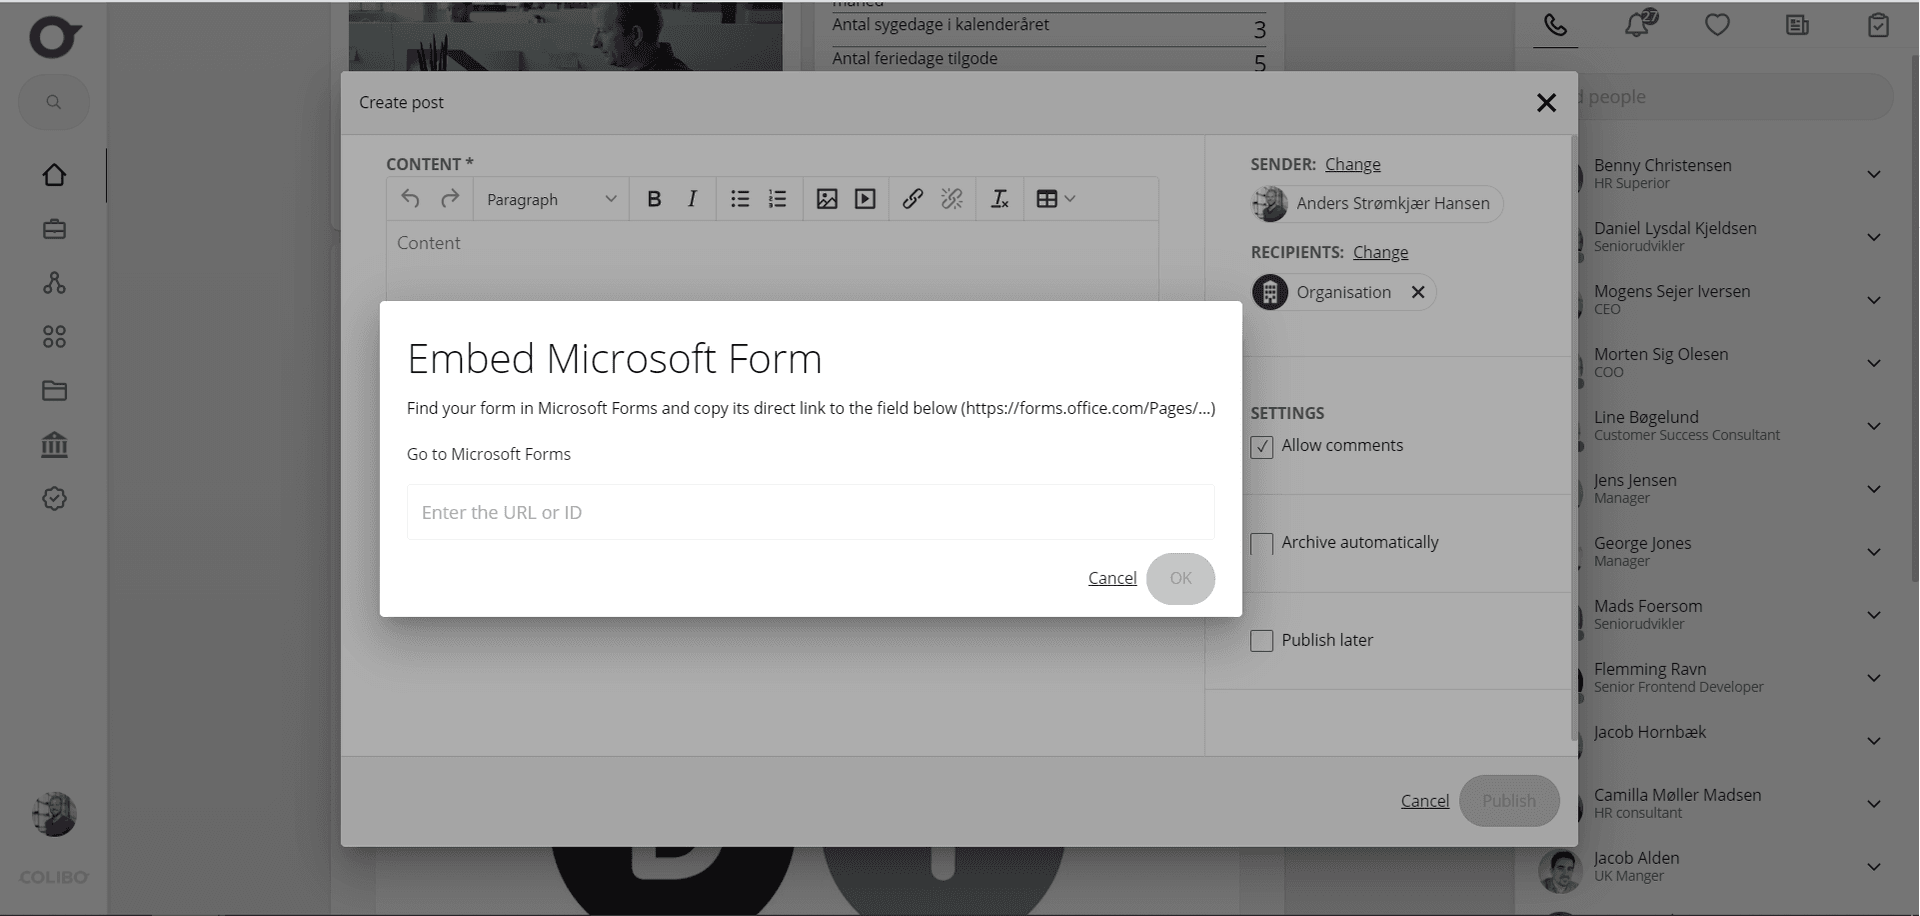Insert a bulleted list

(x=740, y=199)
